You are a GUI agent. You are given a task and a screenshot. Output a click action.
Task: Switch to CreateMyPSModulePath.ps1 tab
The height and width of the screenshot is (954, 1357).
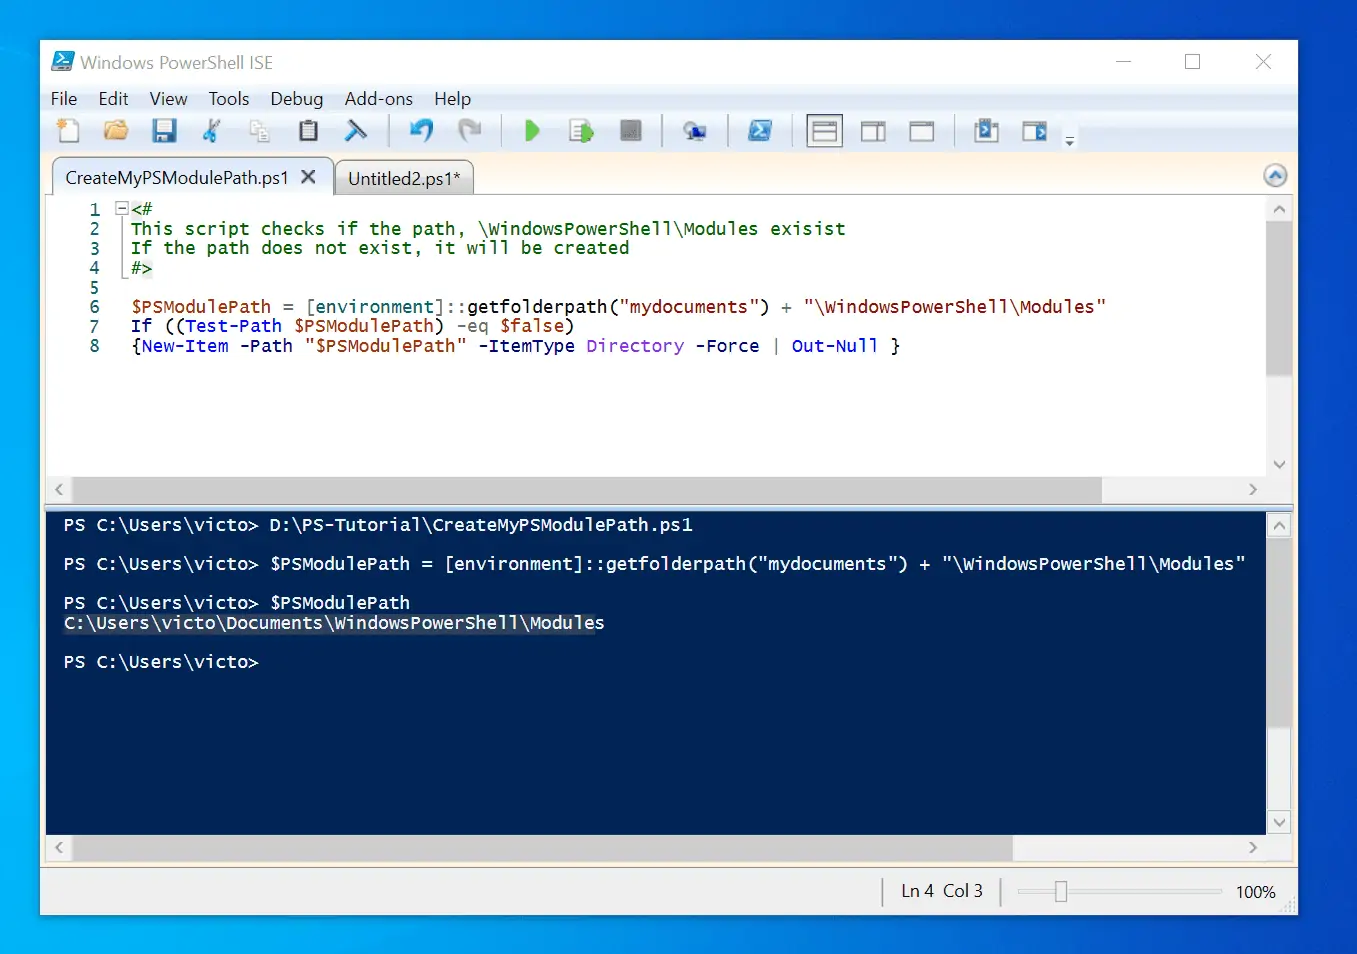[176, 177]
